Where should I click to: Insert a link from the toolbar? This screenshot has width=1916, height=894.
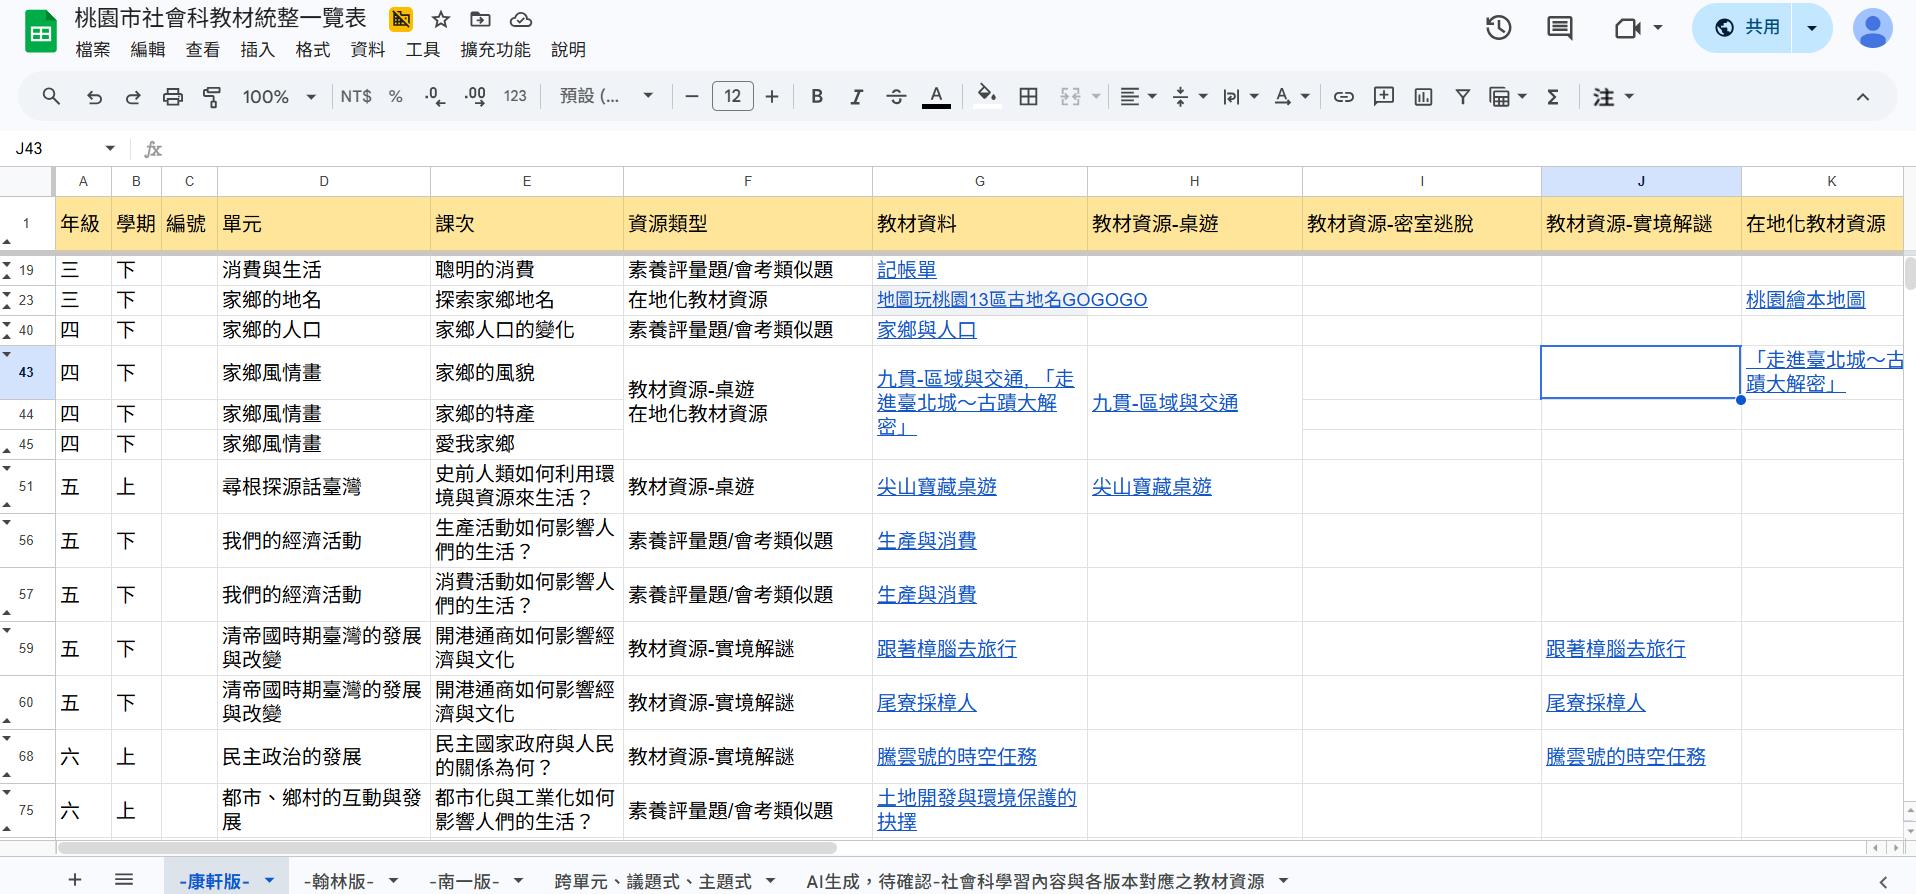pyautogui.click(x=1344, y=97)
